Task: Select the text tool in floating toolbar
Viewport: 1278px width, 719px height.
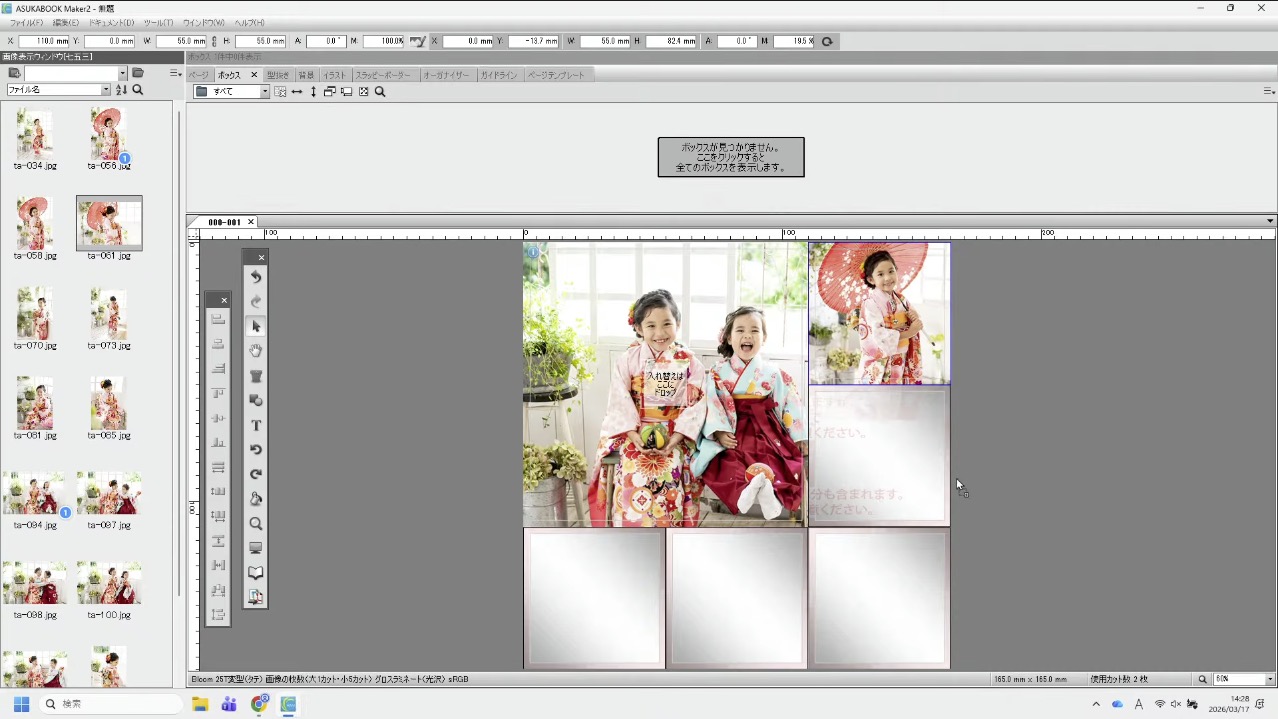Action: pyautogui.click(x=256, y=425)
